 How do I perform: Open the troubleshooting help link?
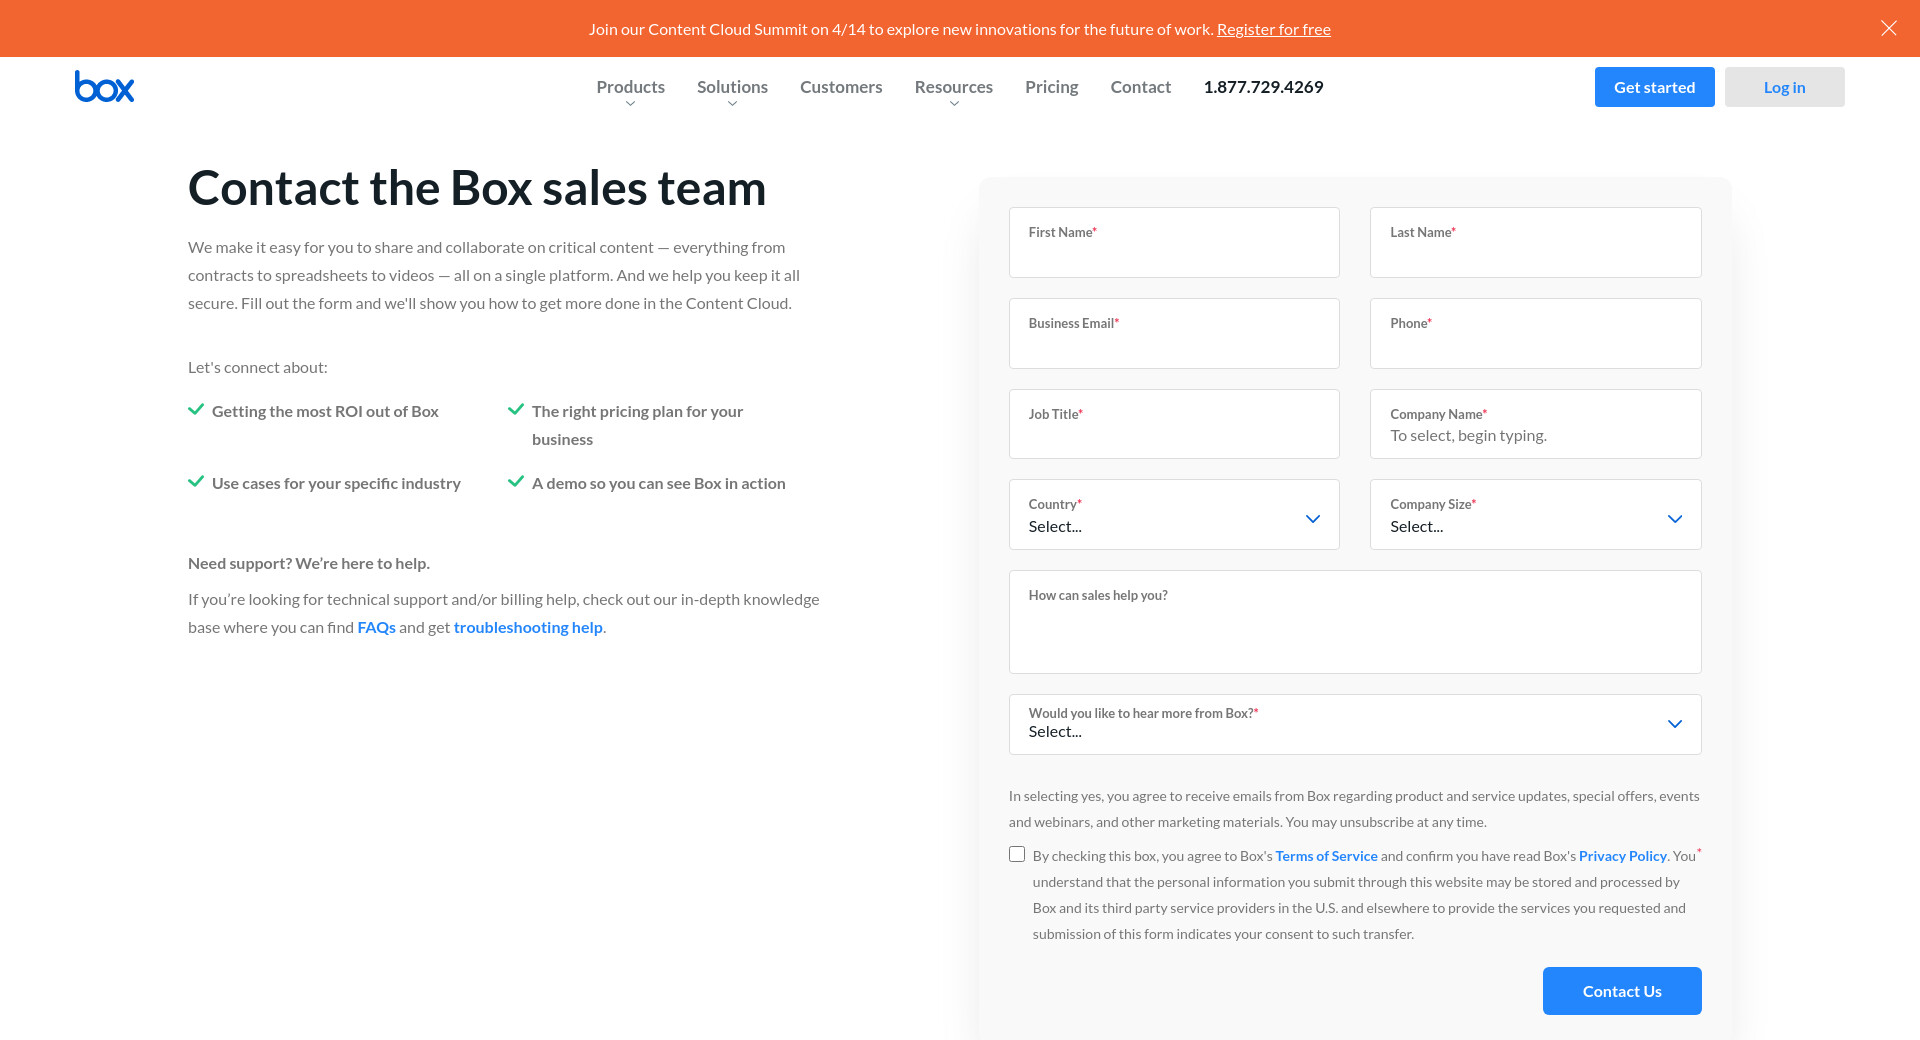click(528, 627)
